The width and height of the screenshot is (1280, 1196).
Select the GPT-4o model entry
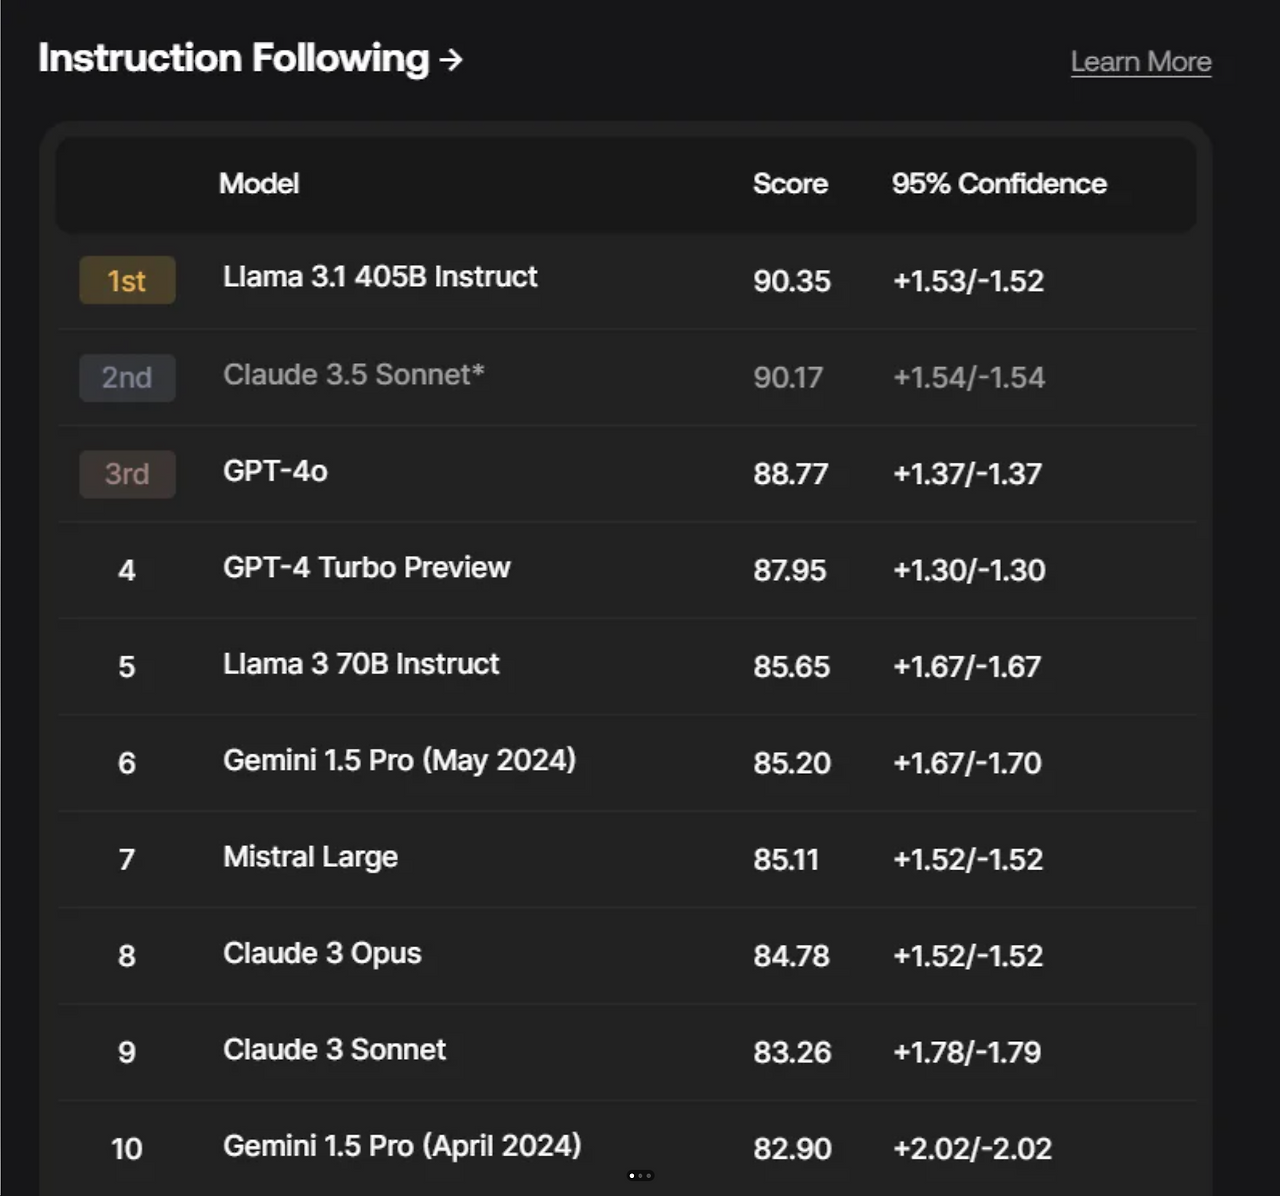point(275,471)
